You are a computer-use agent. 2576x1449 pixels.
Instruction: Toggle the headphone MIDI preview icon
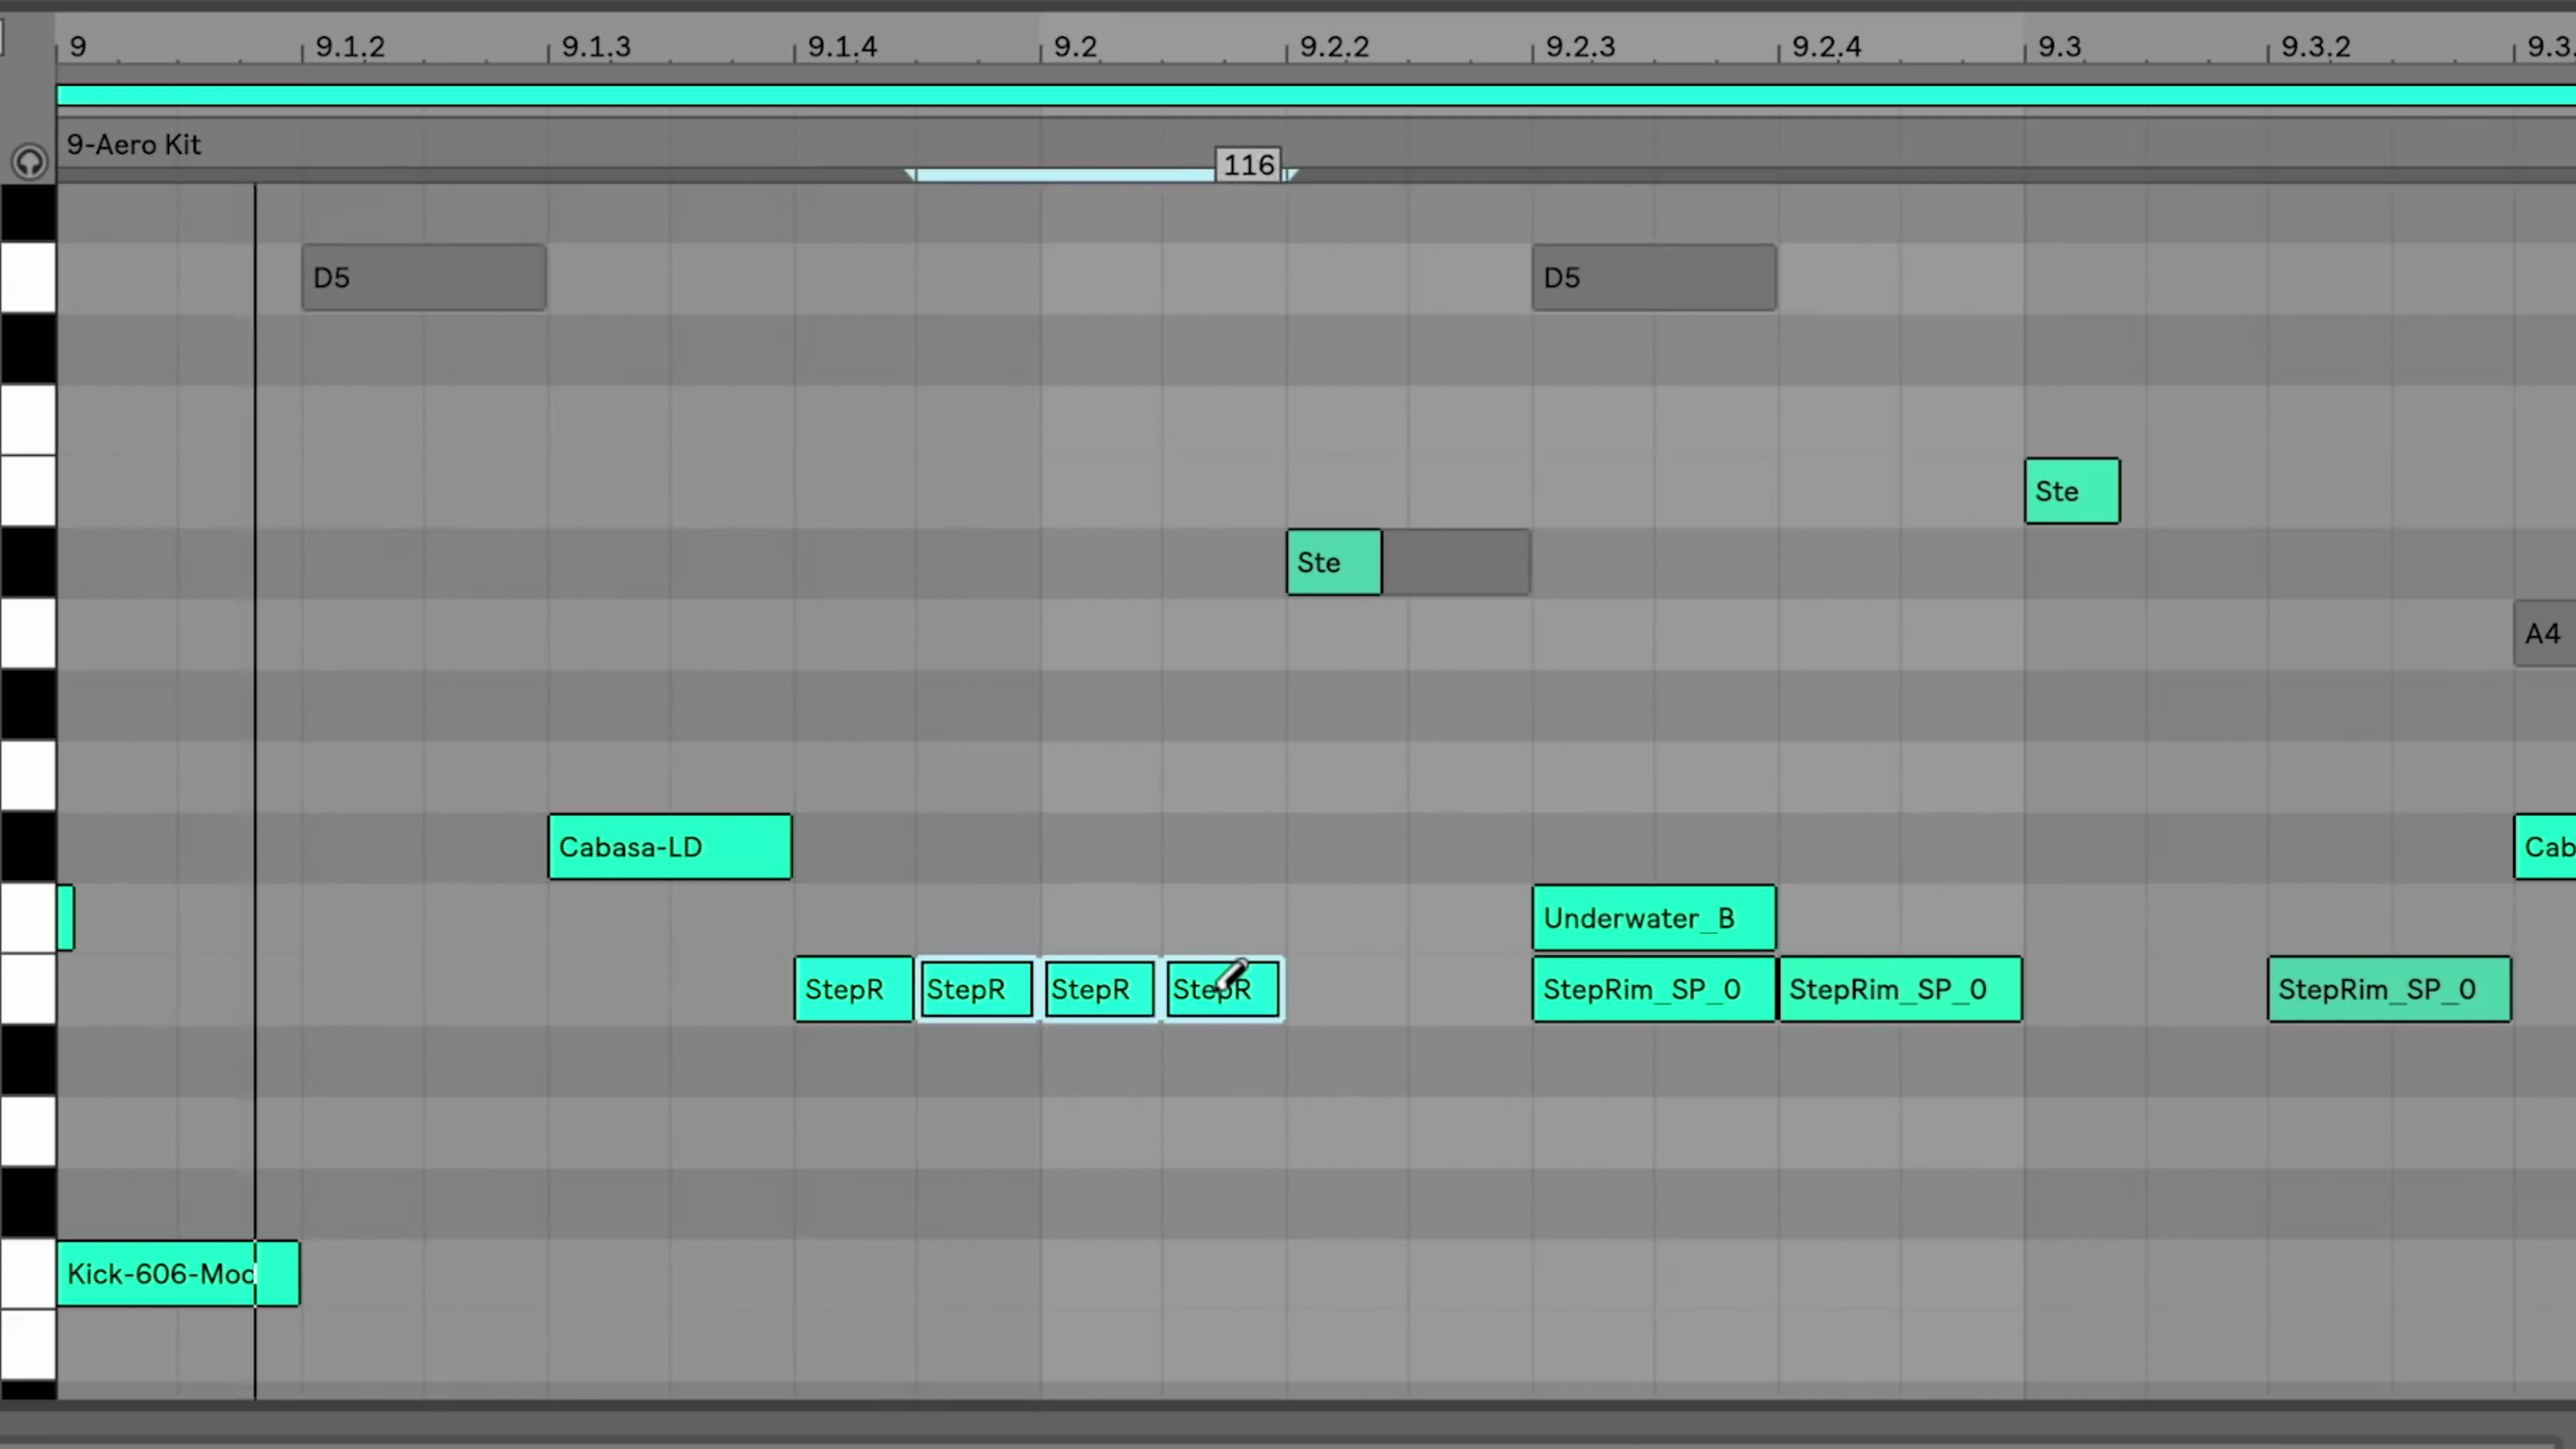29,161
